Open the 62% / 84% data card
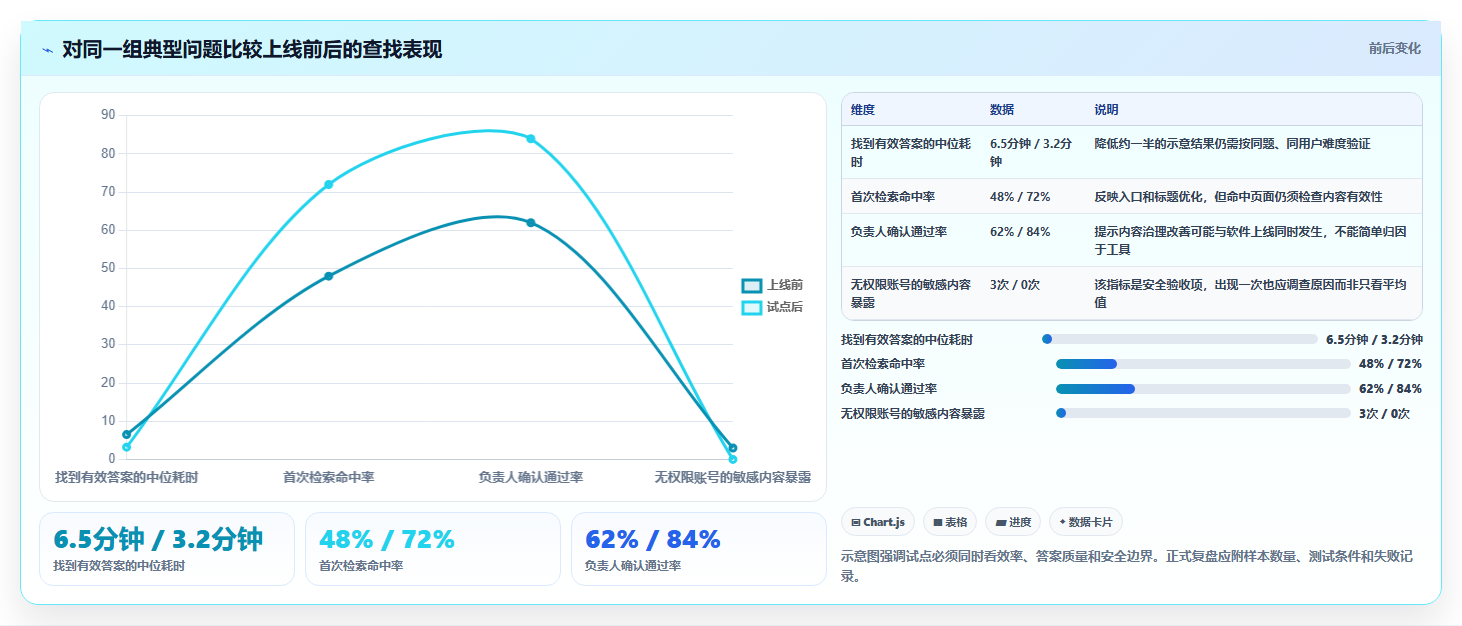Image resolution: width=1462 pixels, height=626 pixels. pyautogui.click(x=699, y=549)
